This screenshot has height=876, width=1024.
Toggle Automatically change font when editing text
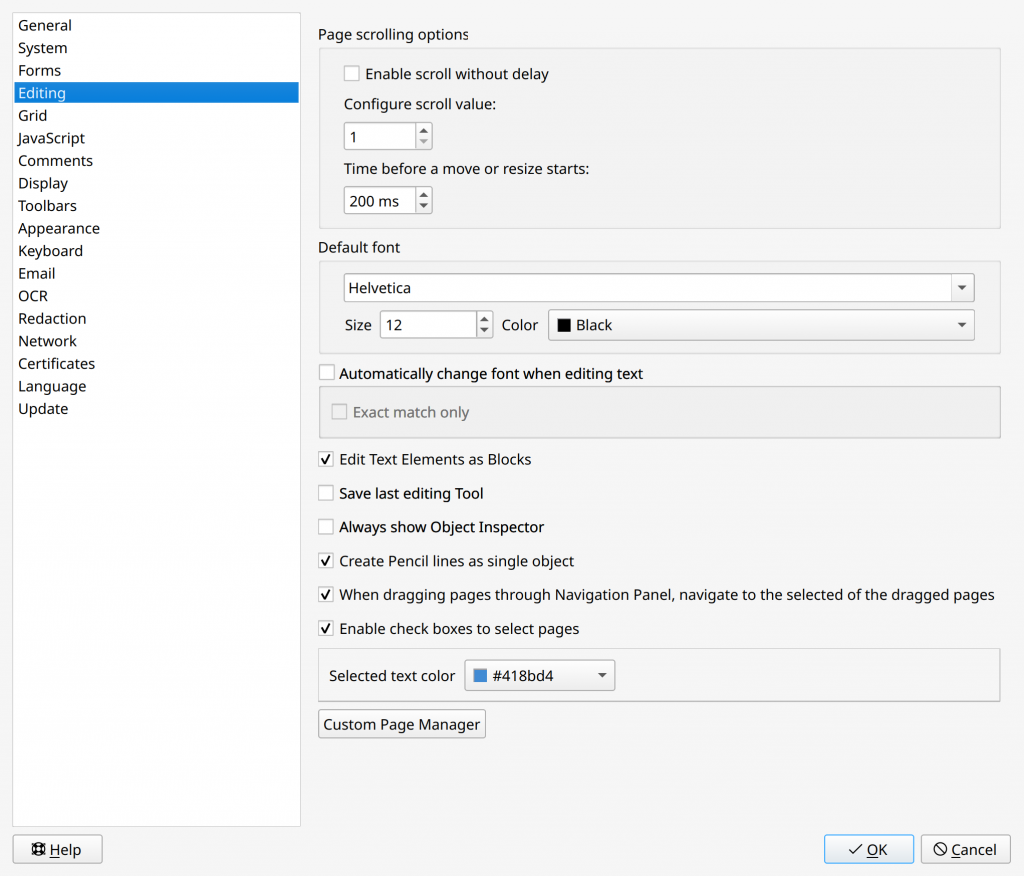[x=326, y=372]
